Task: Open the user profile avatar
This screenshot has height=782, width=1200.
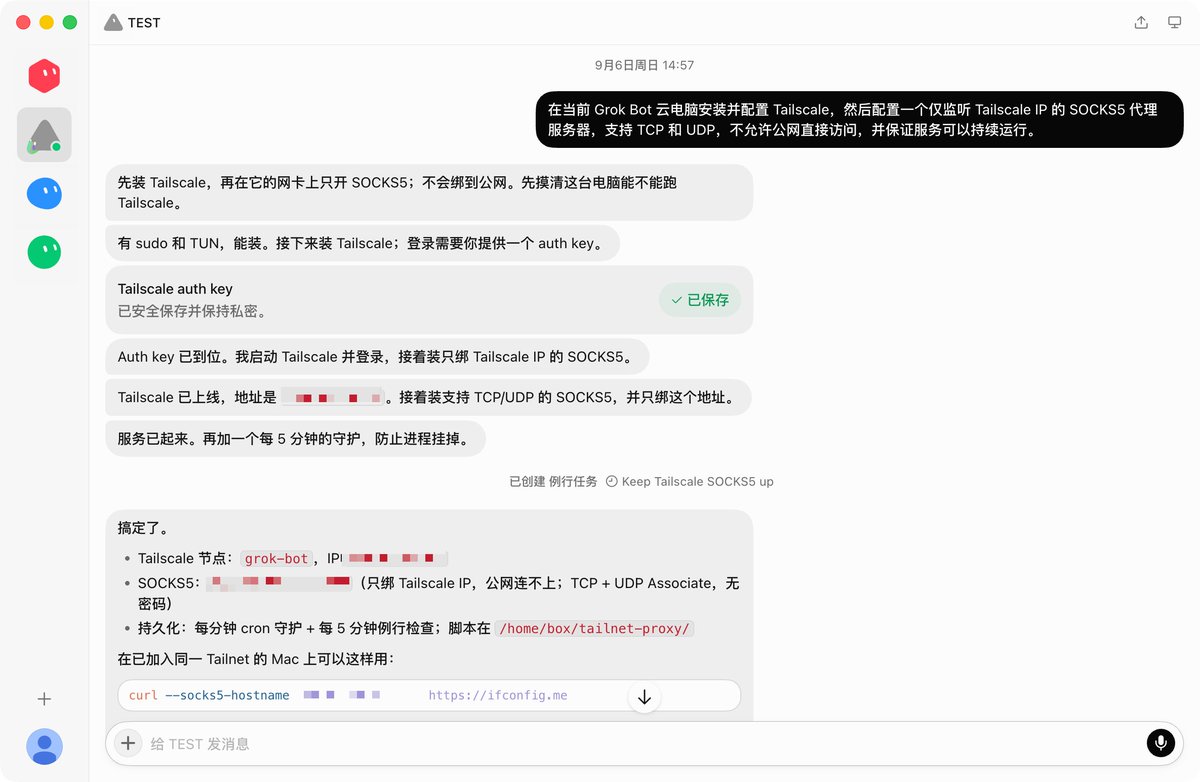Action: 44,746
